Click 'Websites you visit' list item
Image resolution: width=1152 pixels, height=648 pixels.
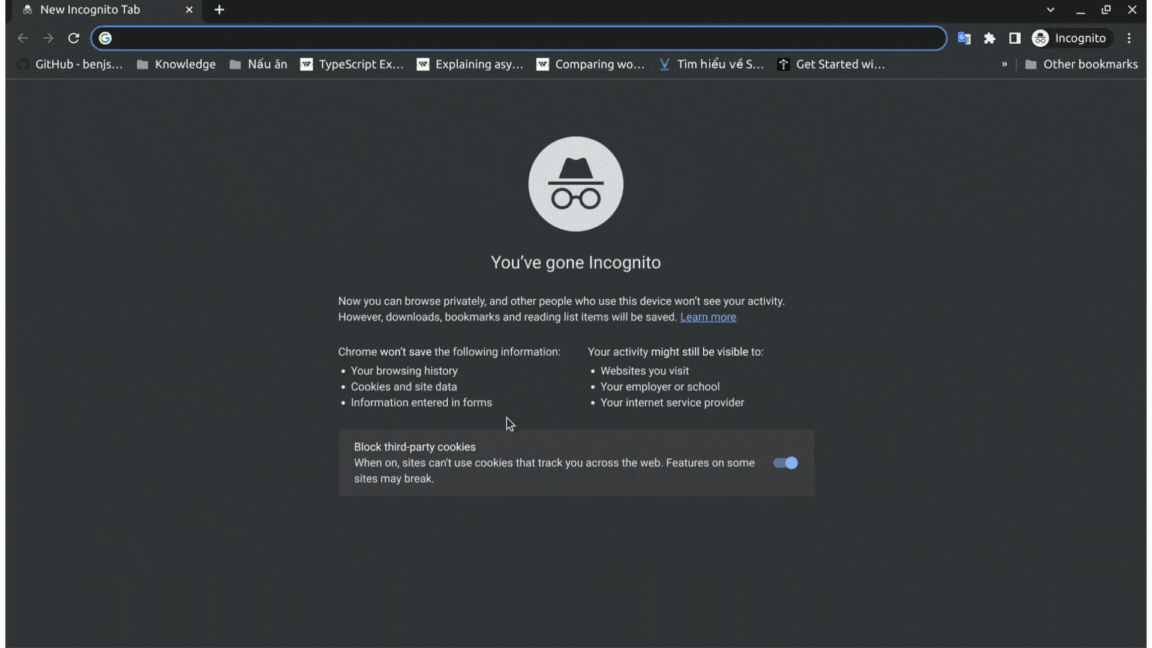[645, 371]
